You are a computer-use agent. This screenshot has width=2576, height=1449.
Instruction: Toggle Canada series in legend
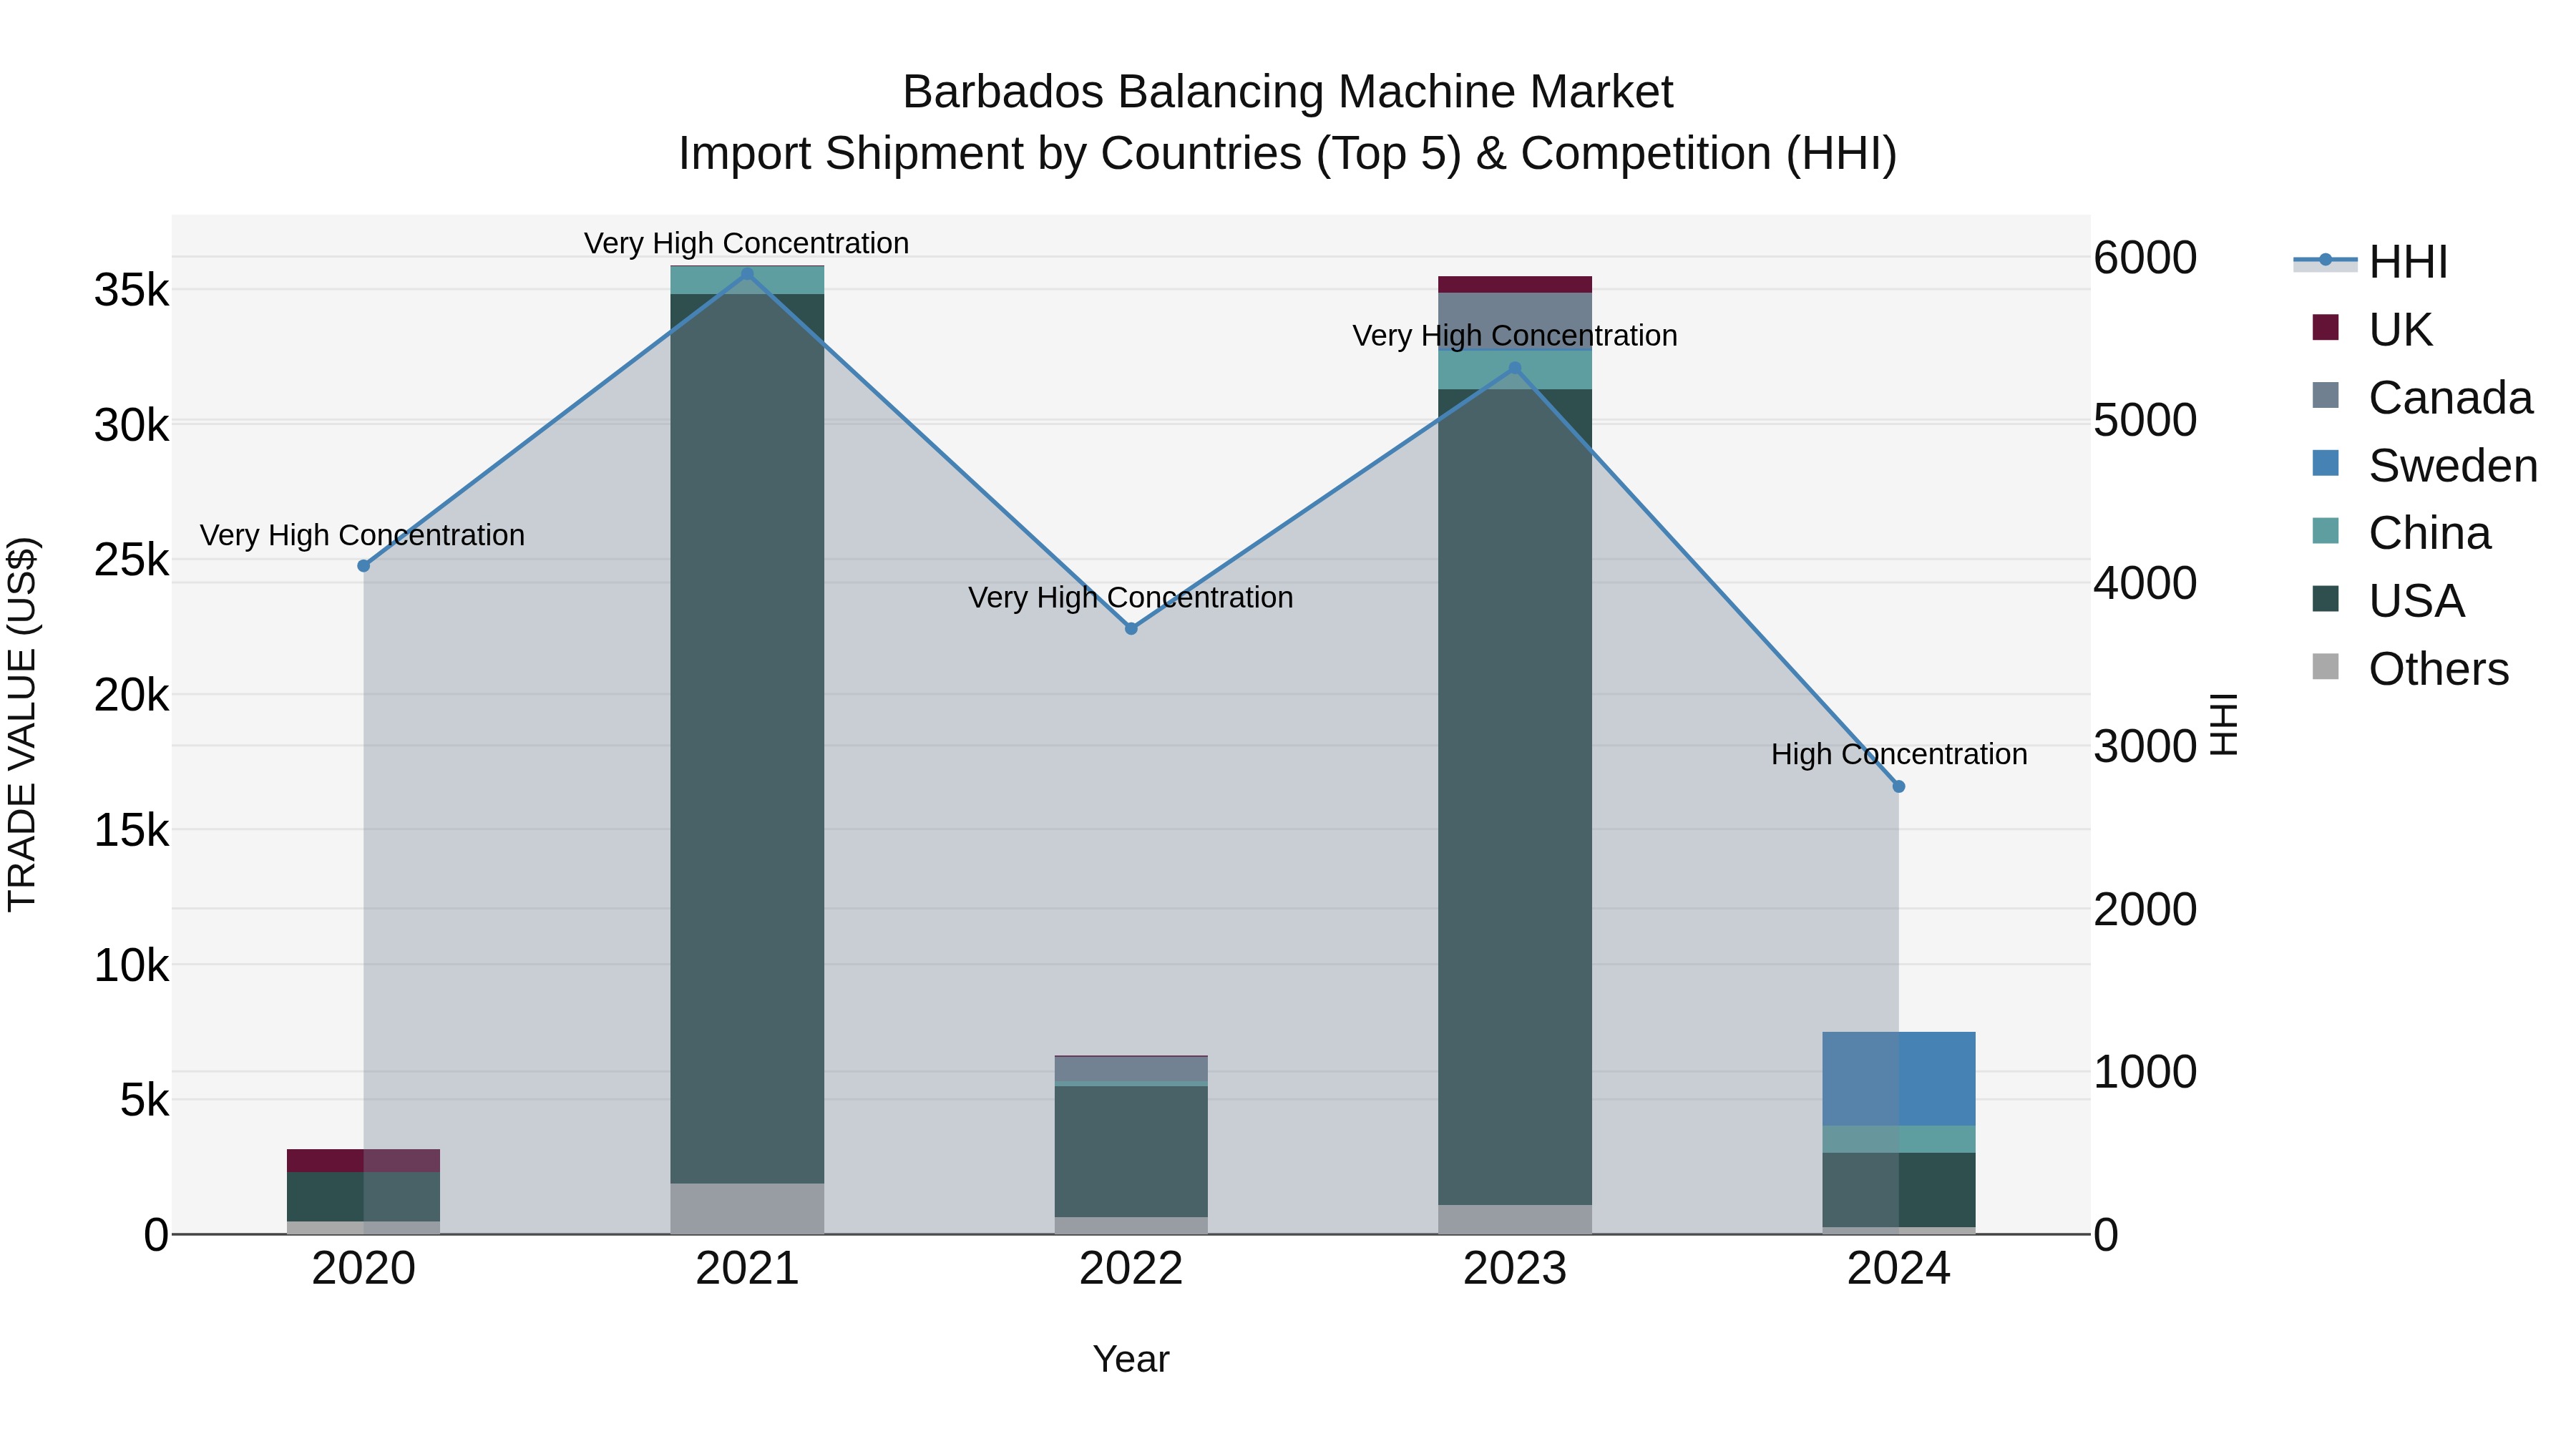coord(2422,397)
